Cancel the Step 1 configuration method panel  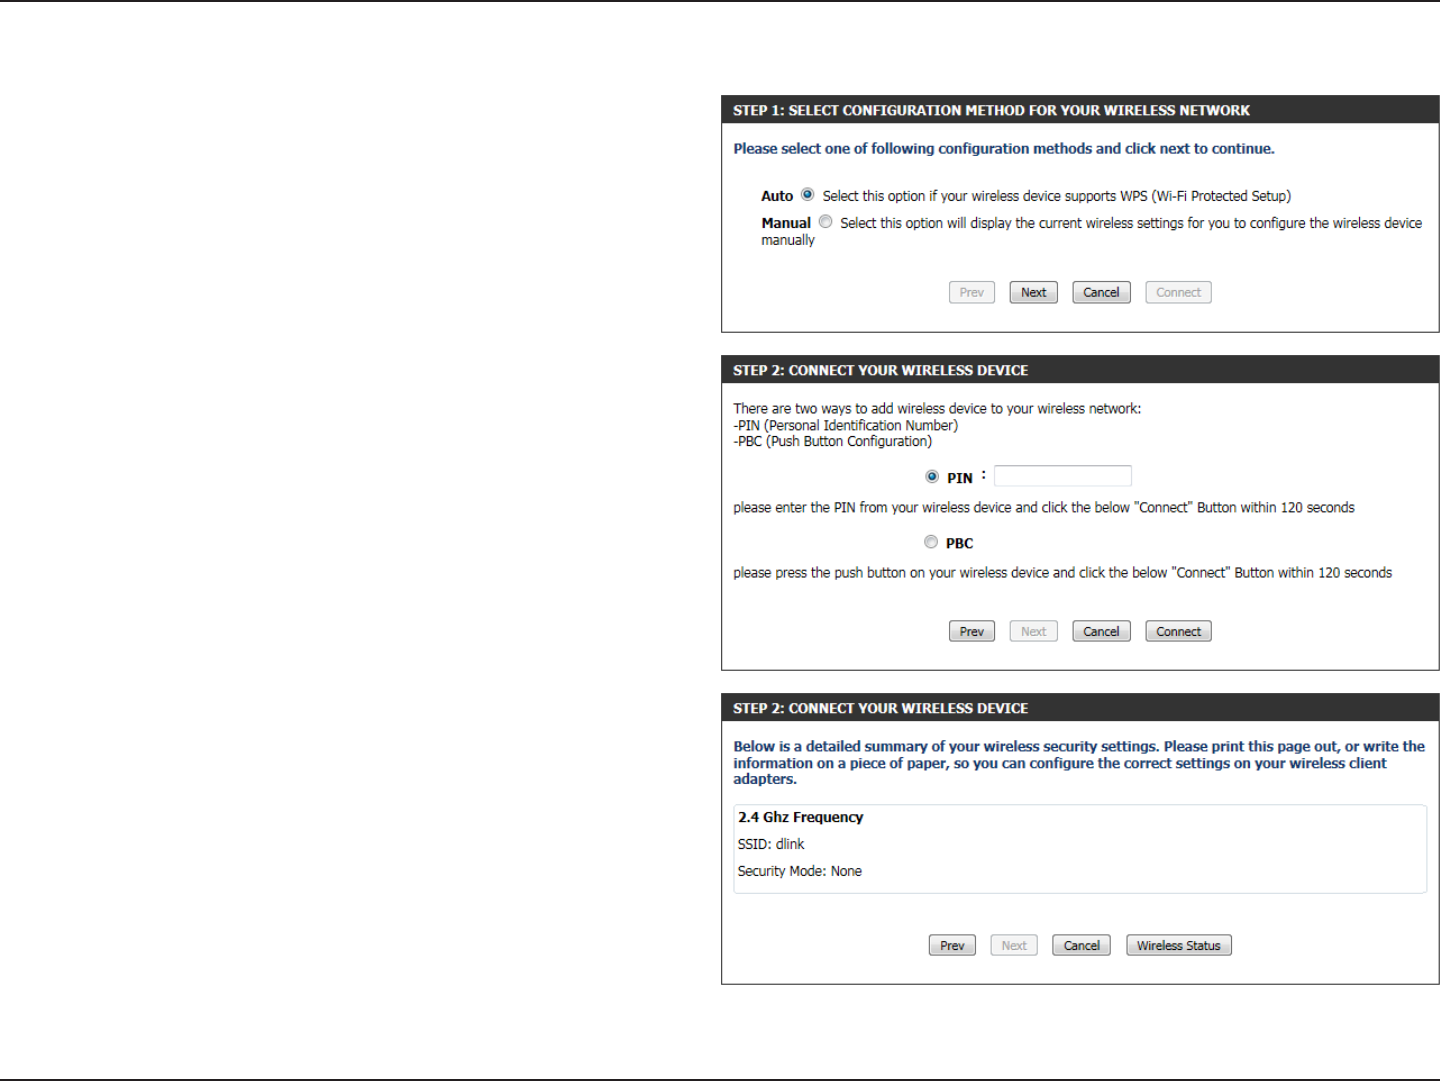(1102, 293)
